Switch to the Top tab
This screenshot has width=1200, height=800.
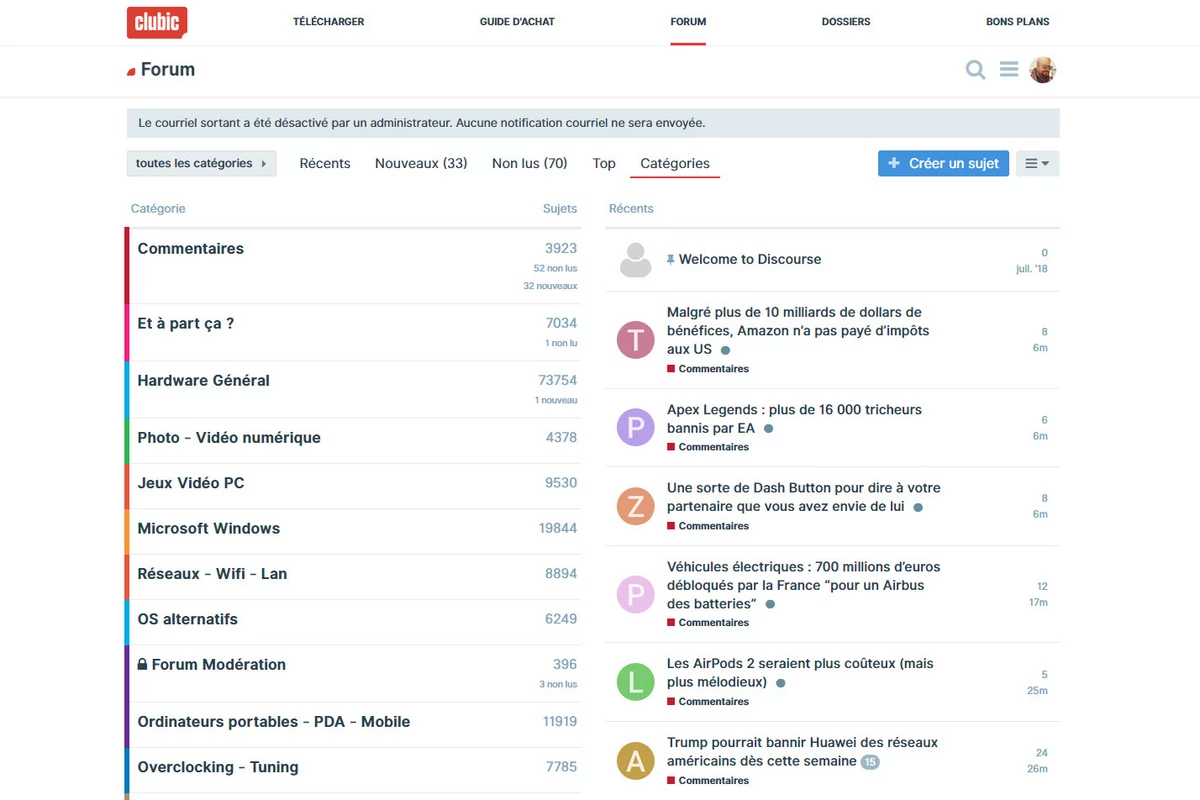(x=604, y=163)
